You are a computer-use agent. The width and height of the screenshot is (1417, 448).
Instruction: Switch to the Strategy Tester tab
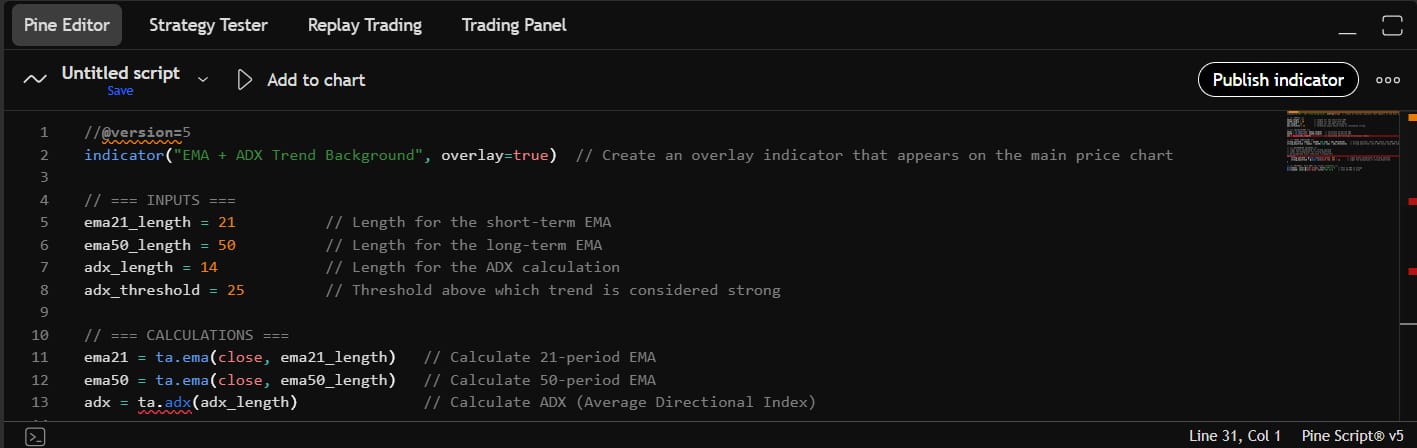pyautogui.click(x=208, y=25)
